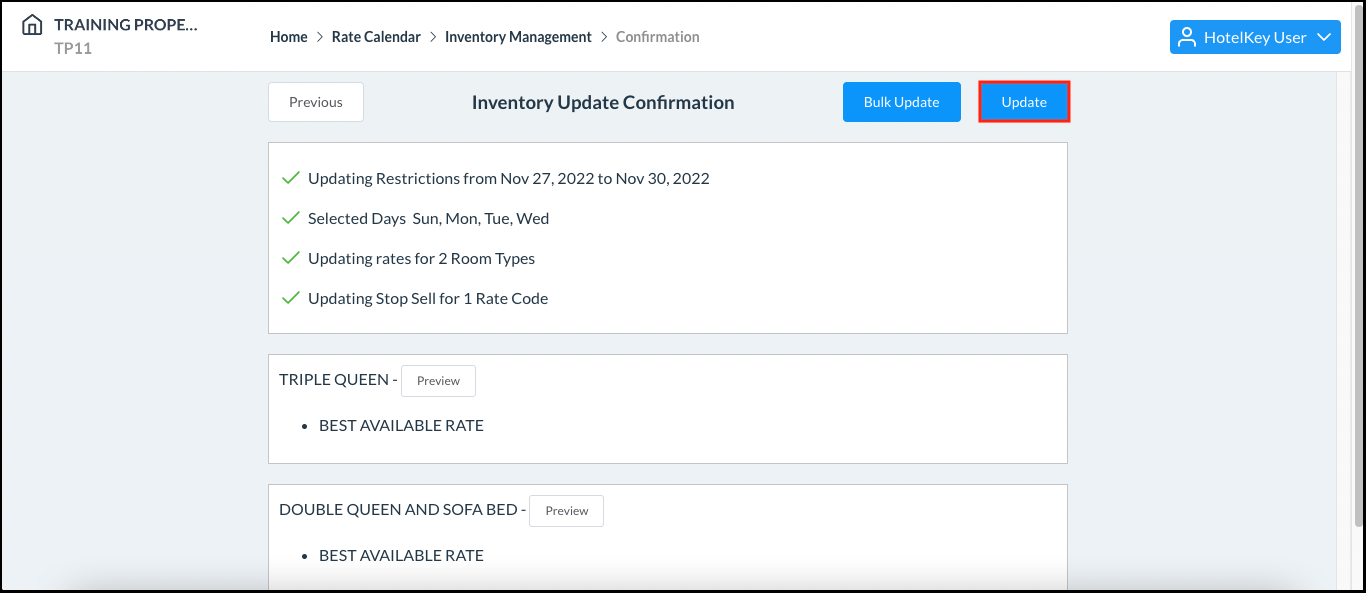Click the green checkmark beside Updating Restrictions
The height and width of the screenshot is (593, 1366).
click(290, 177)
